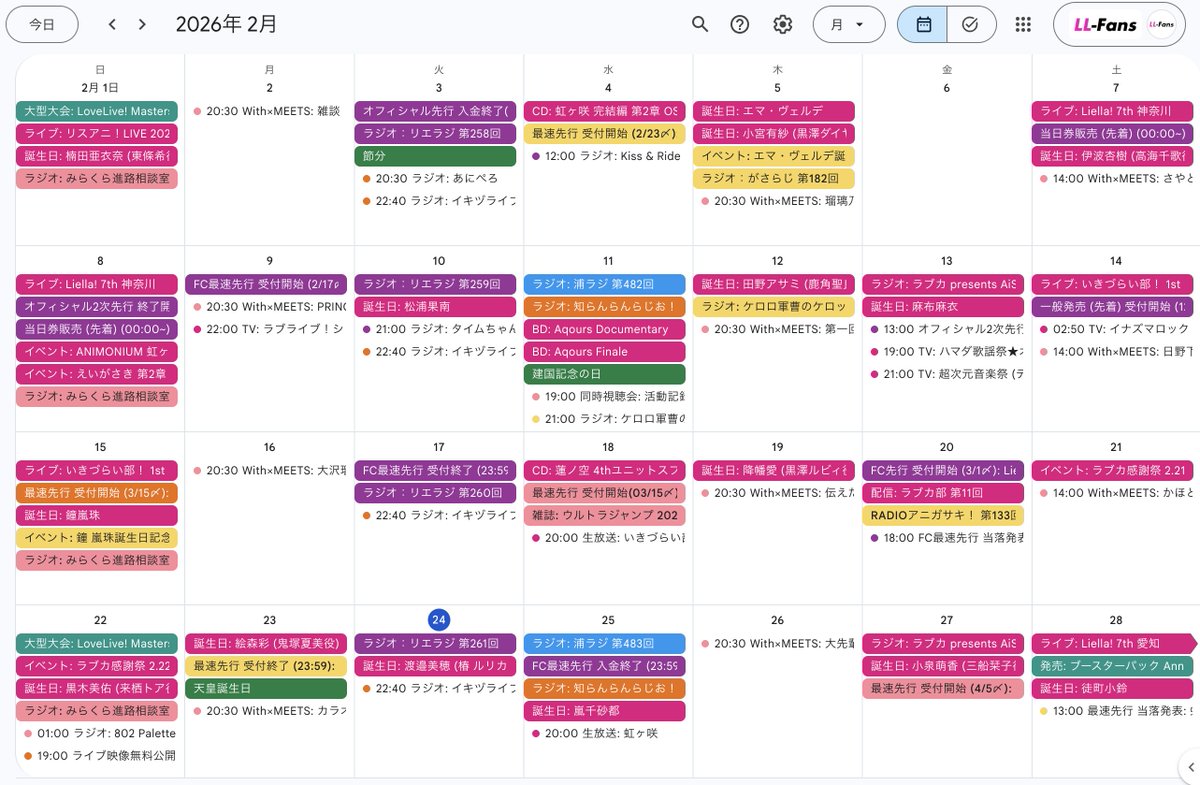The image size is (1200, 785).
Task: Select the highlighted date 24
Action: pyautogui.click(x=438, y=620)
